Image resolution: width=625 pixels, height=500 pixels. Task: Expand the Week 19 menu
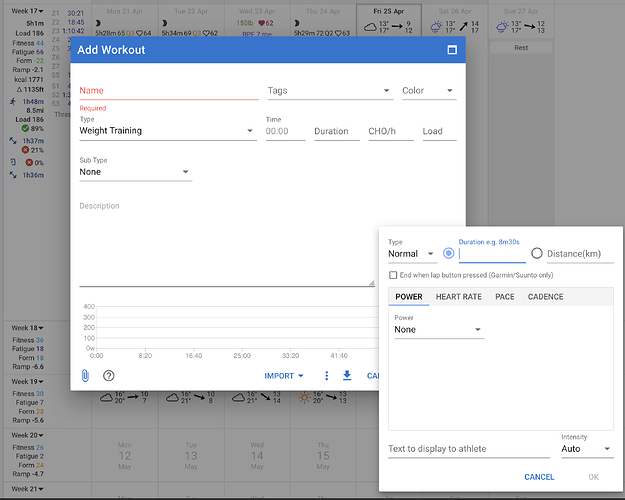point(28,381)
